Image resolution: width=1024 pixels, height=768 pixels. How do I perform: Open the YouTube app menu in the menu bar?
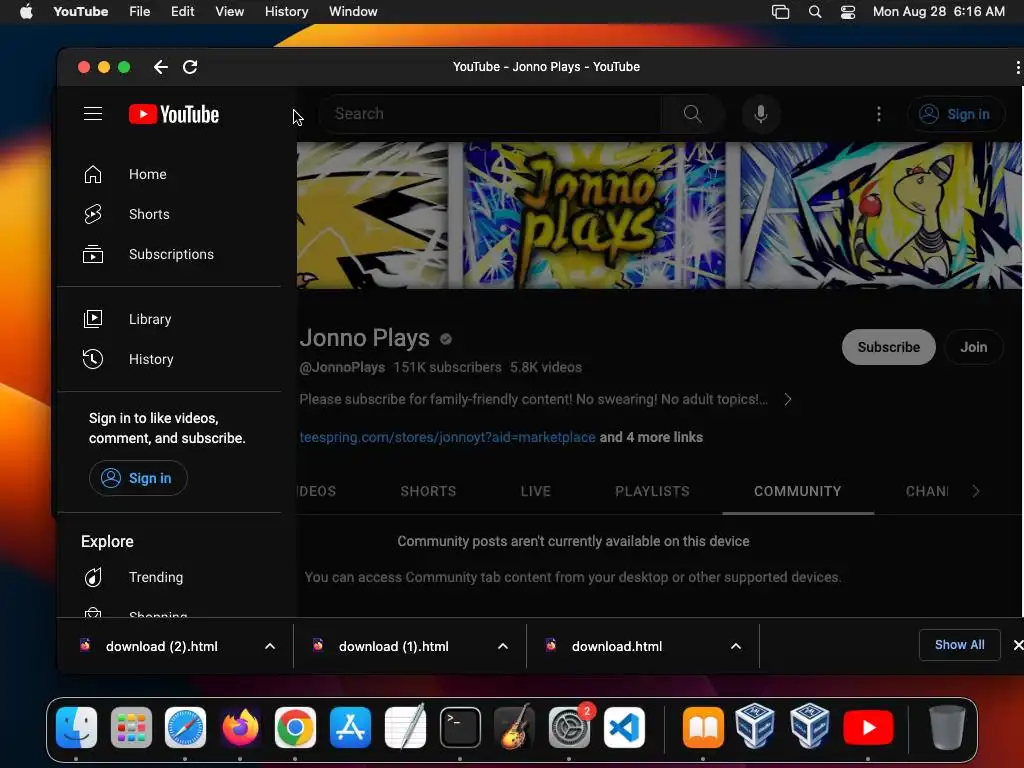[x=81, y=12]
